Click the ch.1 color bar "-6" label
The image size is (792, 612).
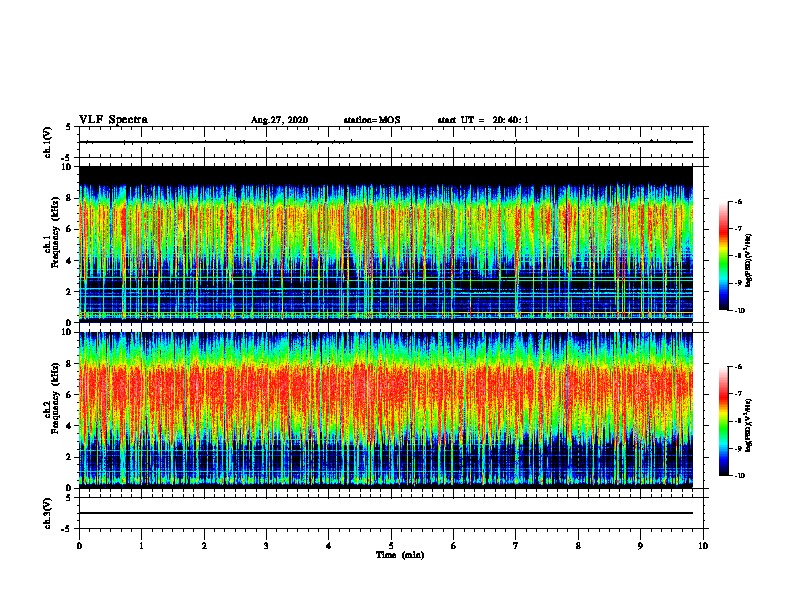coord(738,201)
